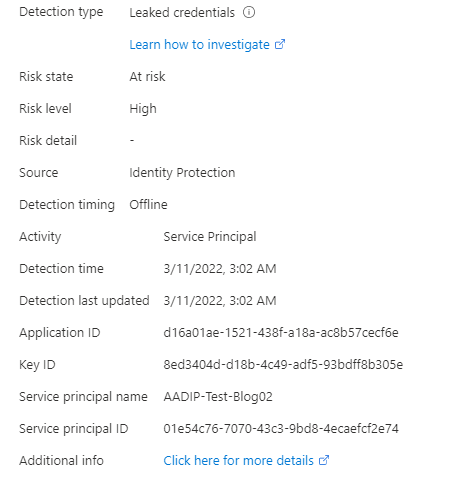
Task: Click the Leaked credentials detection type text
Action: coord(182,13)
